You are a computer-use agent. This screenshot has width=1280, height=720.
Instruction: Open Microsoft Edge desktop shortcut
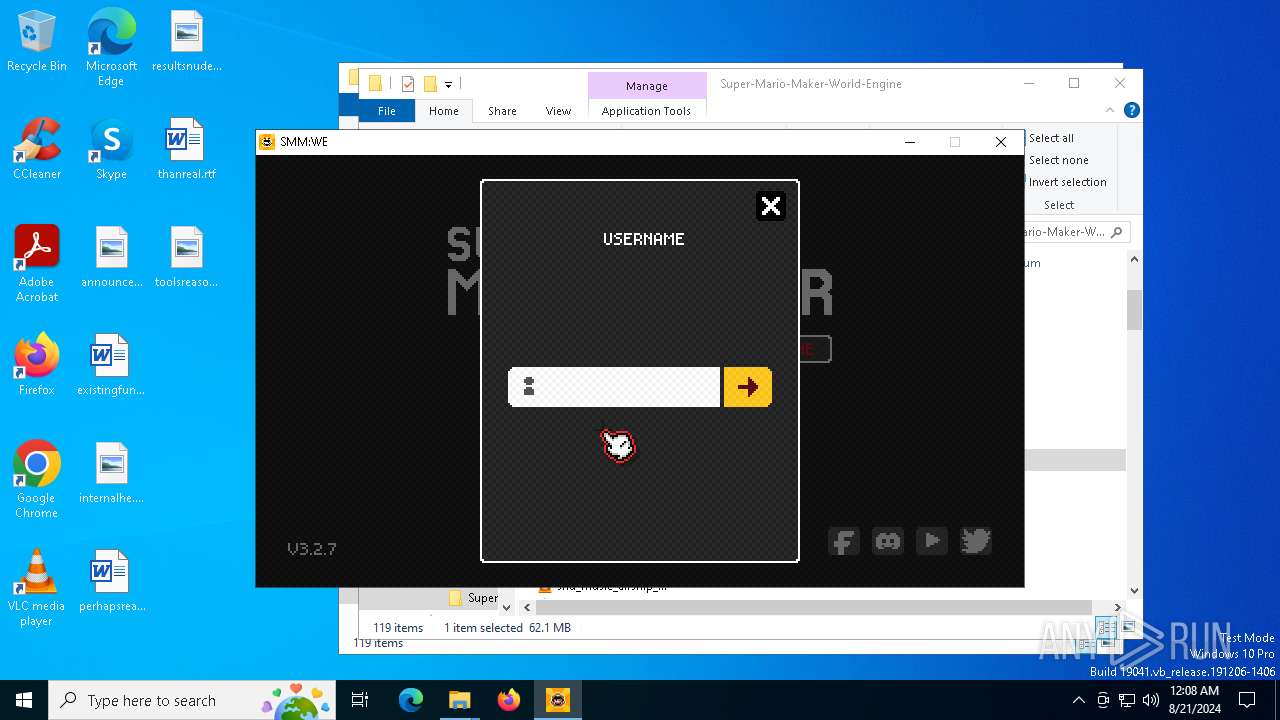111,48
